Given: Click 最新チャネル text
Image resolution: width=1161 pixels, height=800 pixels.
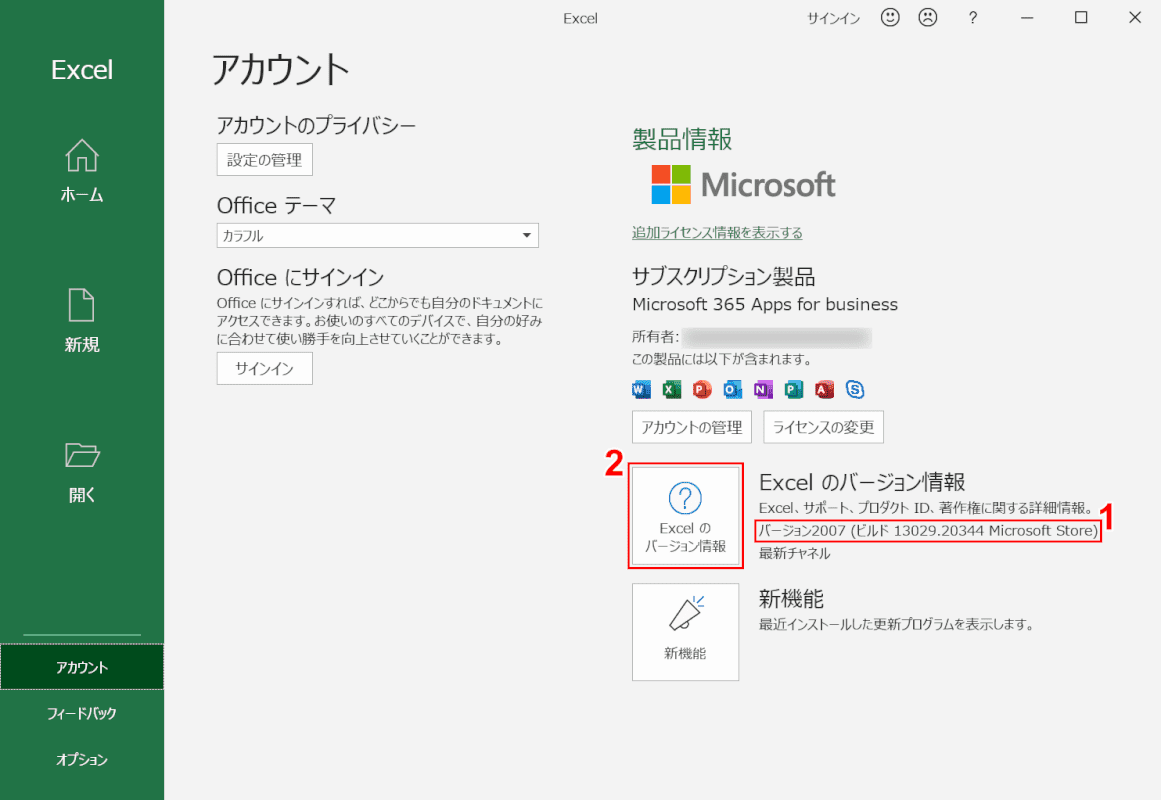Looking at the screenshot, I should click(x=794, y=553).
